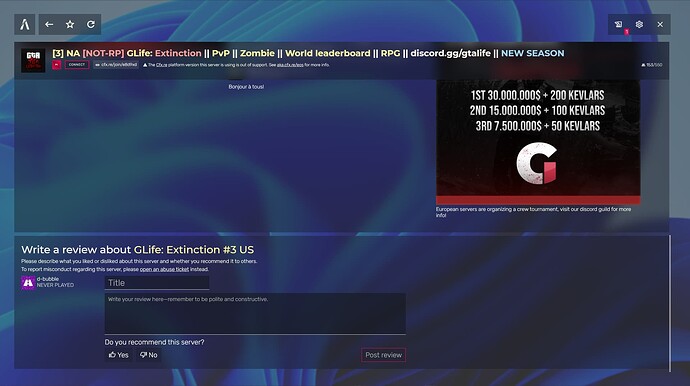The image size is (690, 386).
Task: Click the GLife server logo thumbnail
Action: point(33,60)
